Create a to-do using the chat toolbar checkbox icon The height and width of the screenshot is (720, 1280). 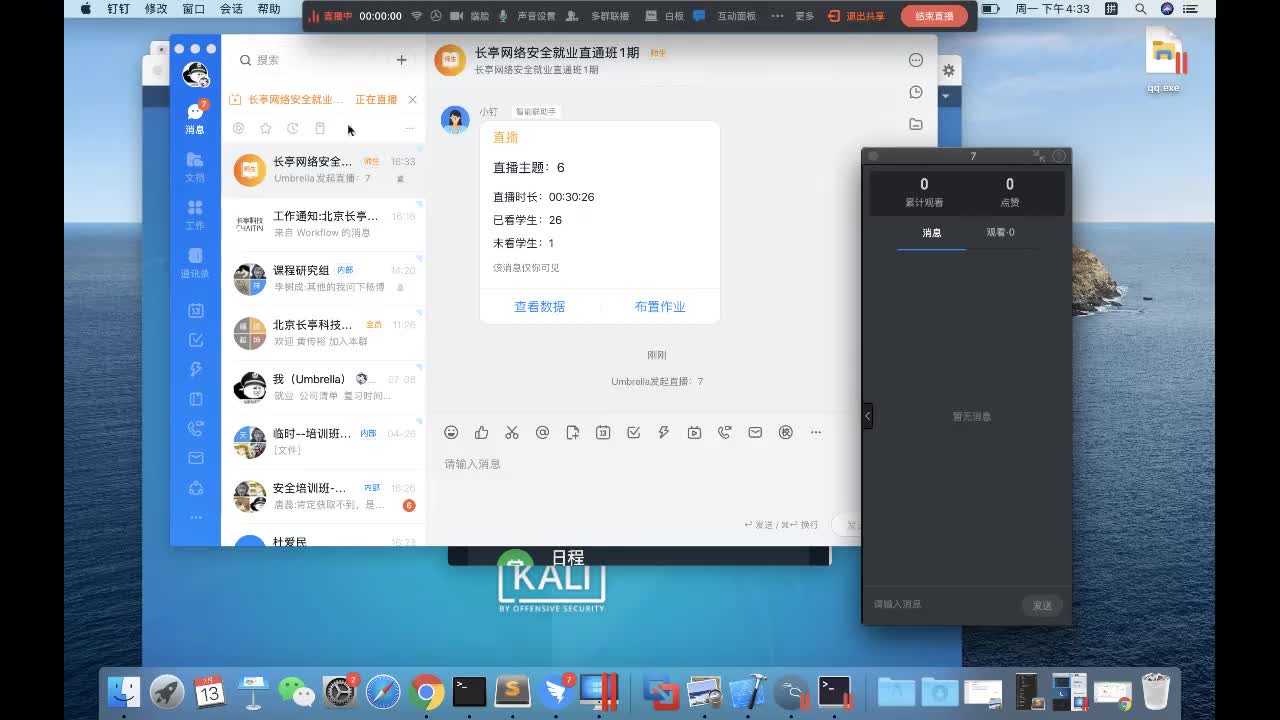click(633, 432)
